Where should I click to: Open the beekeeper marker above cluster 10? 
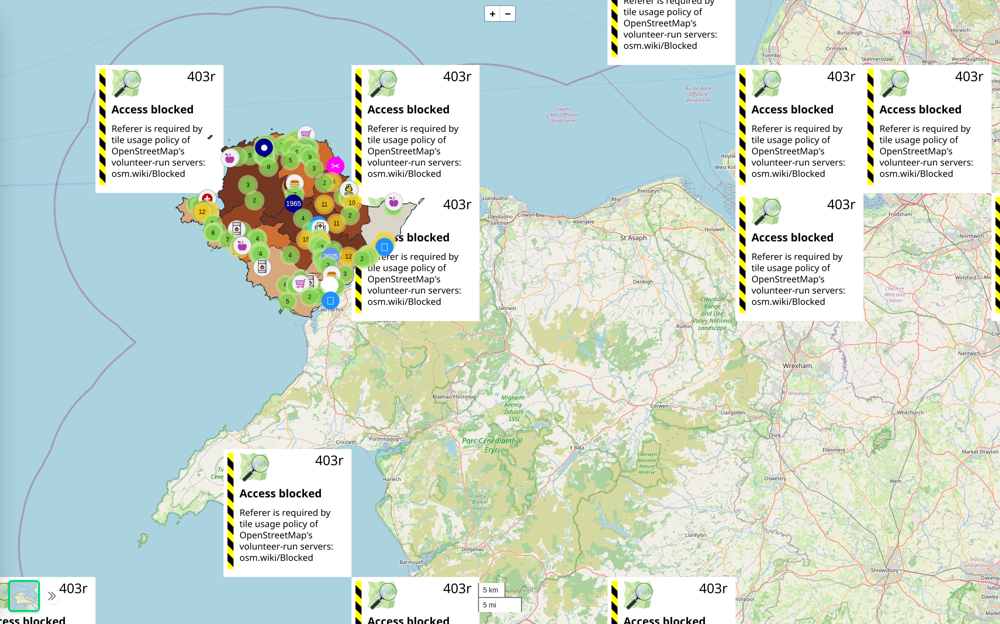(349, 189)
